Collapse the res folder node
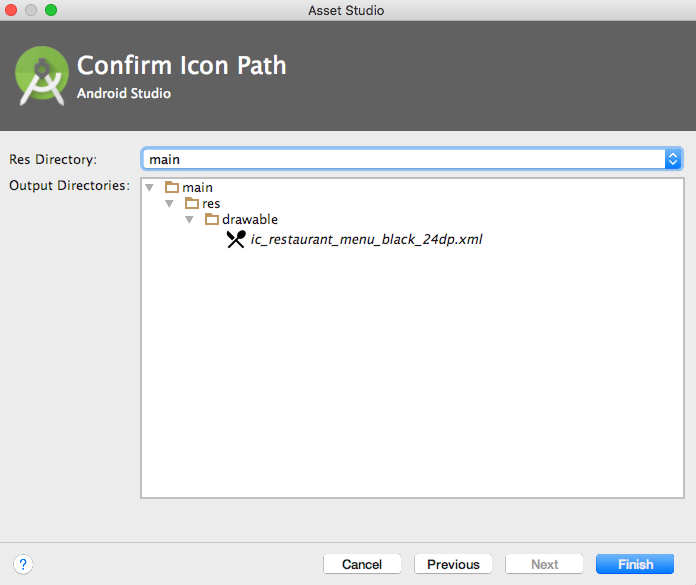Viewport: 696px width, 585px height. click(169, 203)
